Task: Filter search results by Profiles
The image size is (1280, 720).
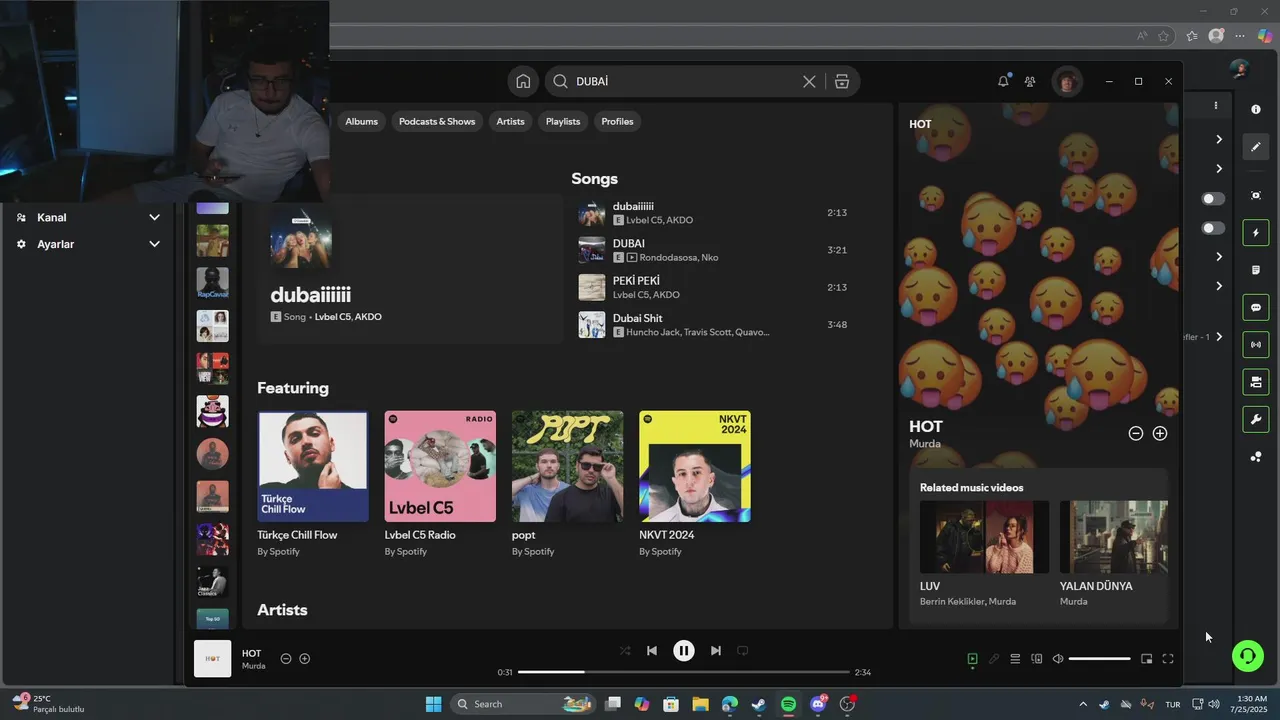Action: (x=617, y=121)
